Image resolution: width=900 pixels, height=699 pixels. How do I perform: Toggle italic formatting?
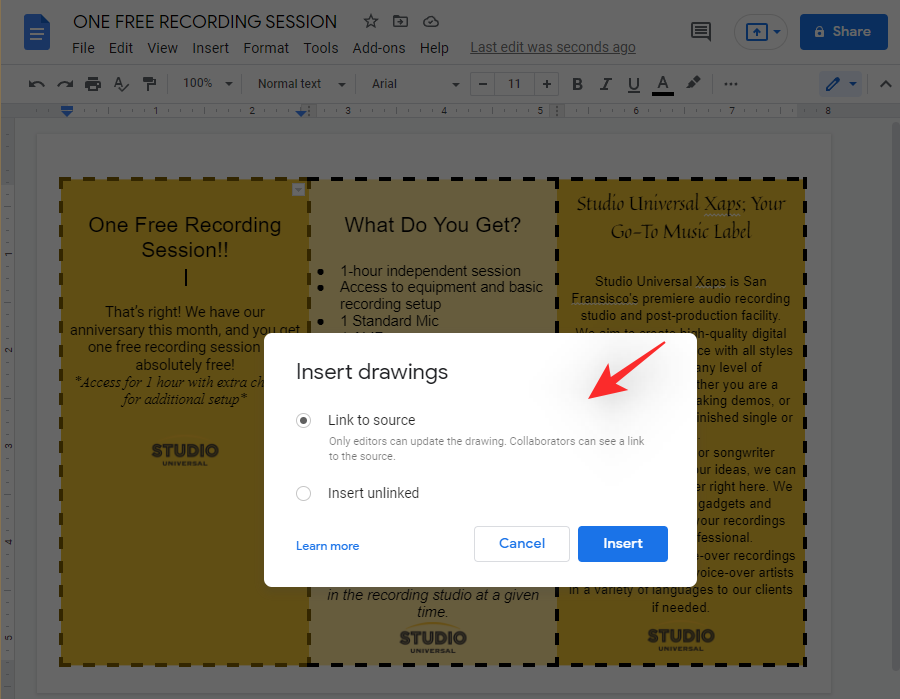click(x=605, y=84)
